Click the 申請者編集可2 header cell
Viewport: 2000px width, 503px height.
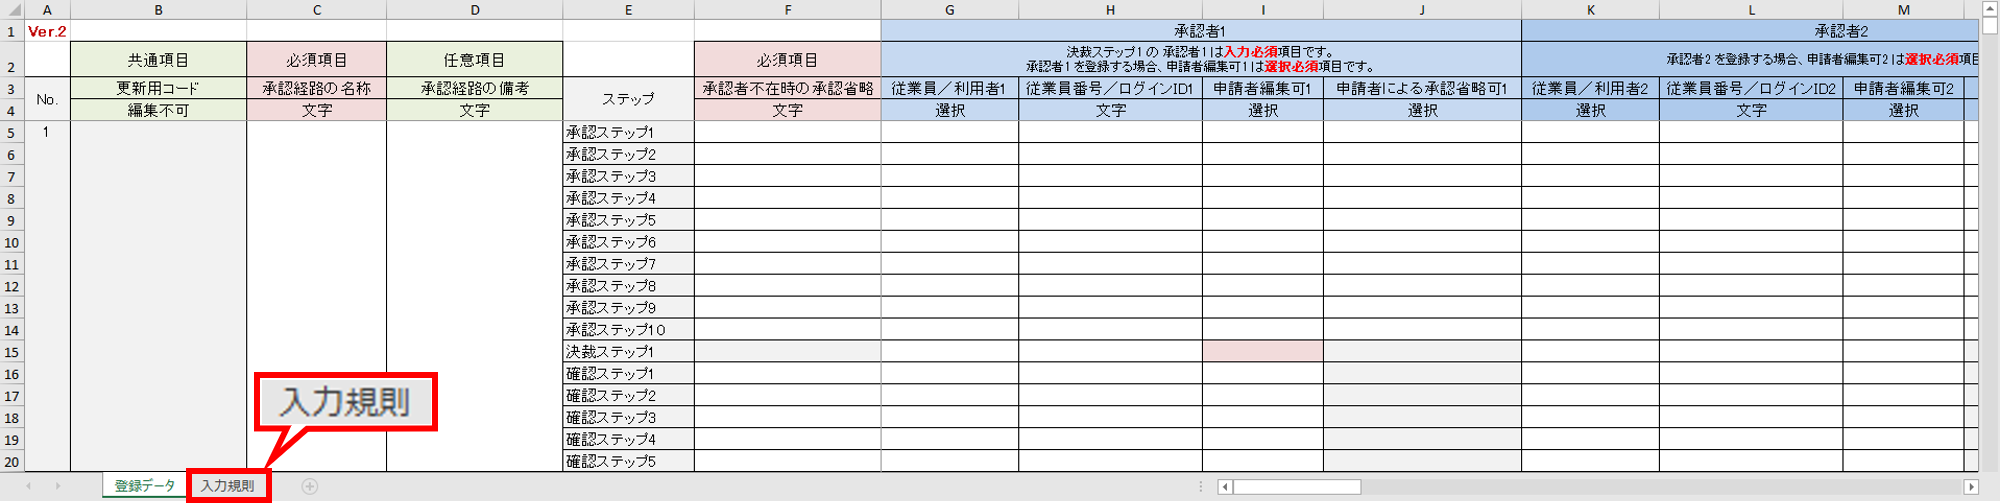pyautogui.click(x=1903, y=88)
